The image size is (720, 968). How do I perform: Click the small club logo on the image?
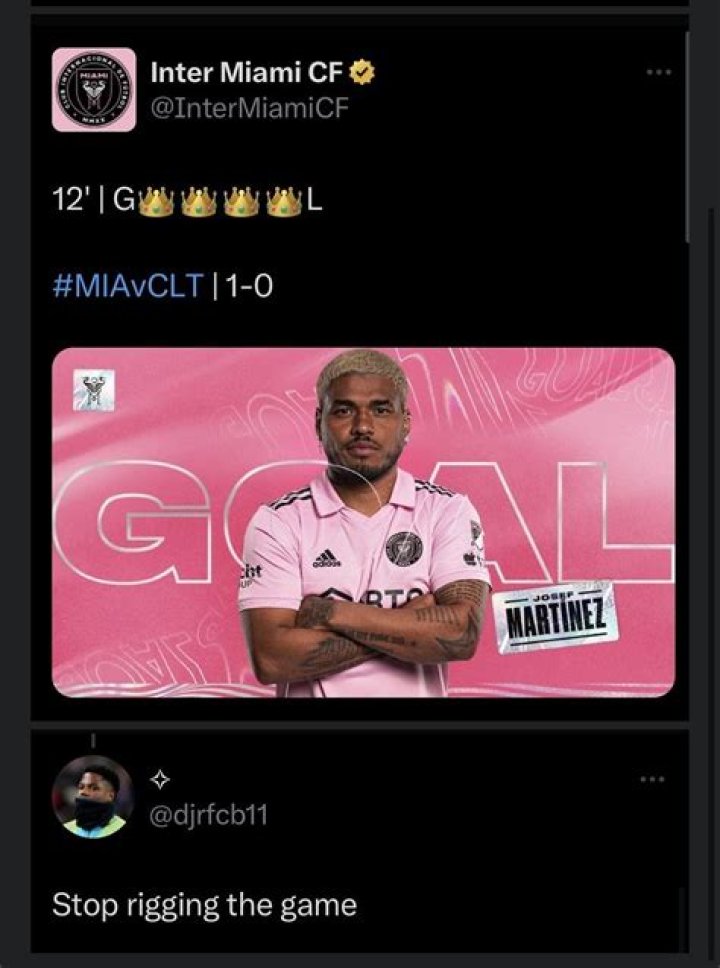(94, 389)
